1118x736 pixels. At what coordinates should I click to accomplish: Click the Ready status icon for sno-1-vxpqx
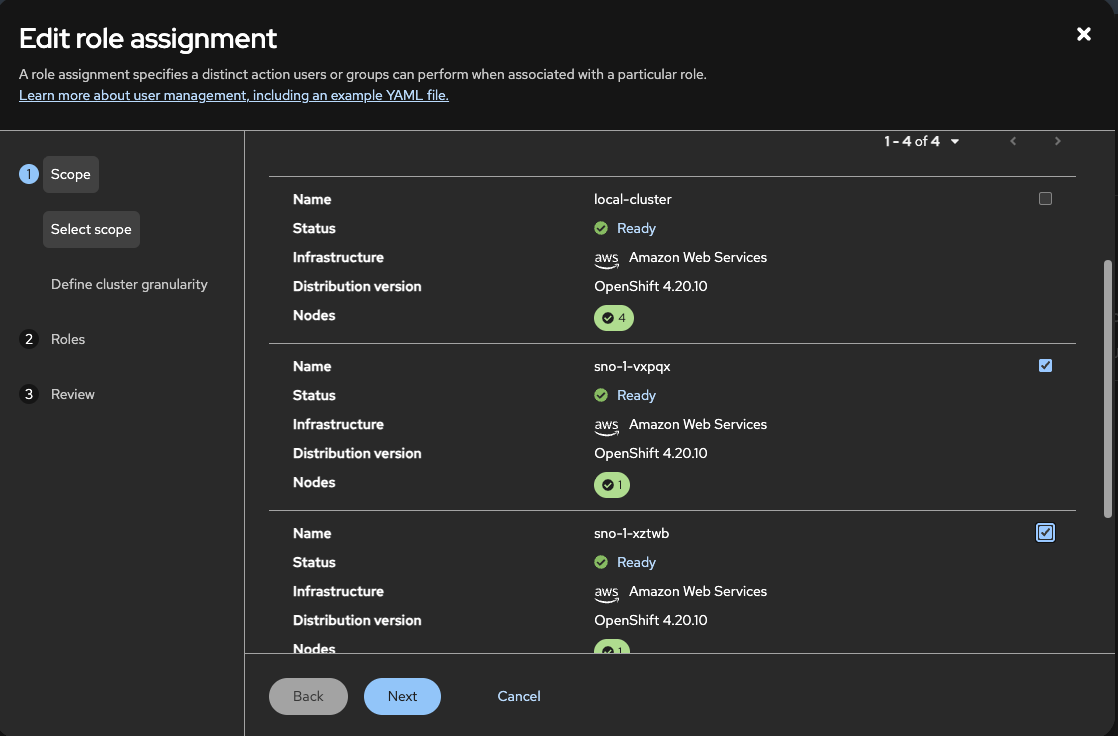601,396
